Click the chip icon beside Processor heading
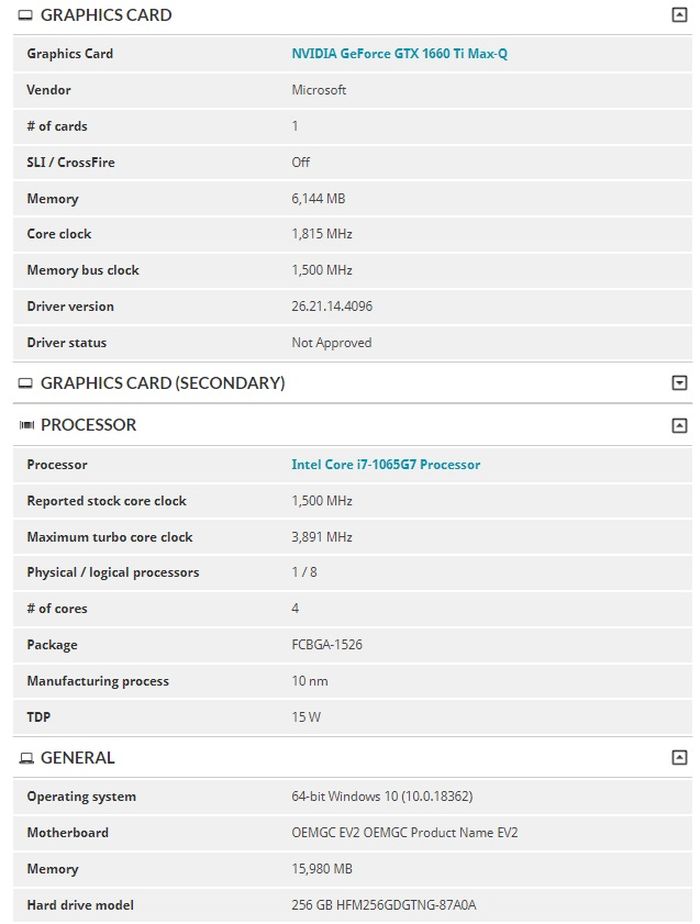This screenshot has width=700, height=924. point(26,426)
